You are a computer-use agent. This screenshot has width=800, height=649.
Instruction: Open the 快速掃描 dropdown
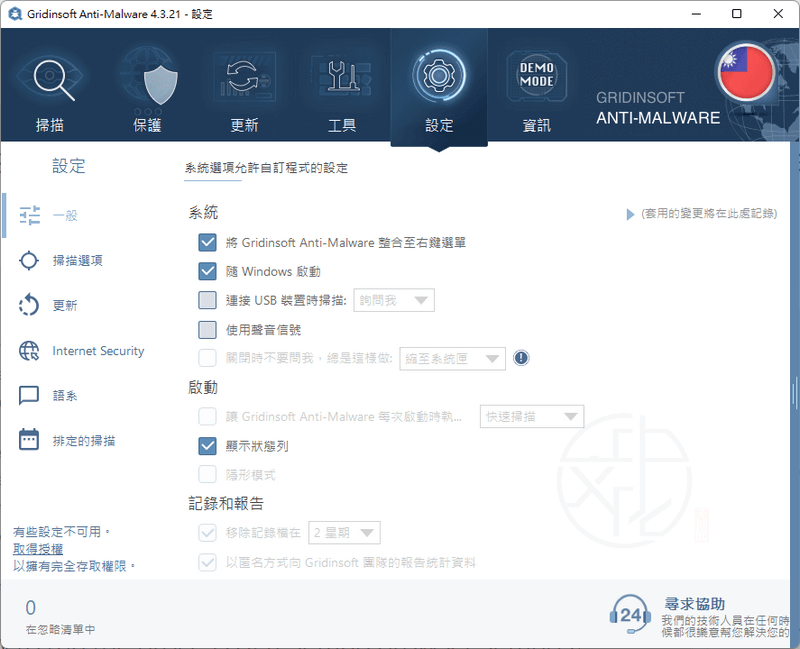532,417
